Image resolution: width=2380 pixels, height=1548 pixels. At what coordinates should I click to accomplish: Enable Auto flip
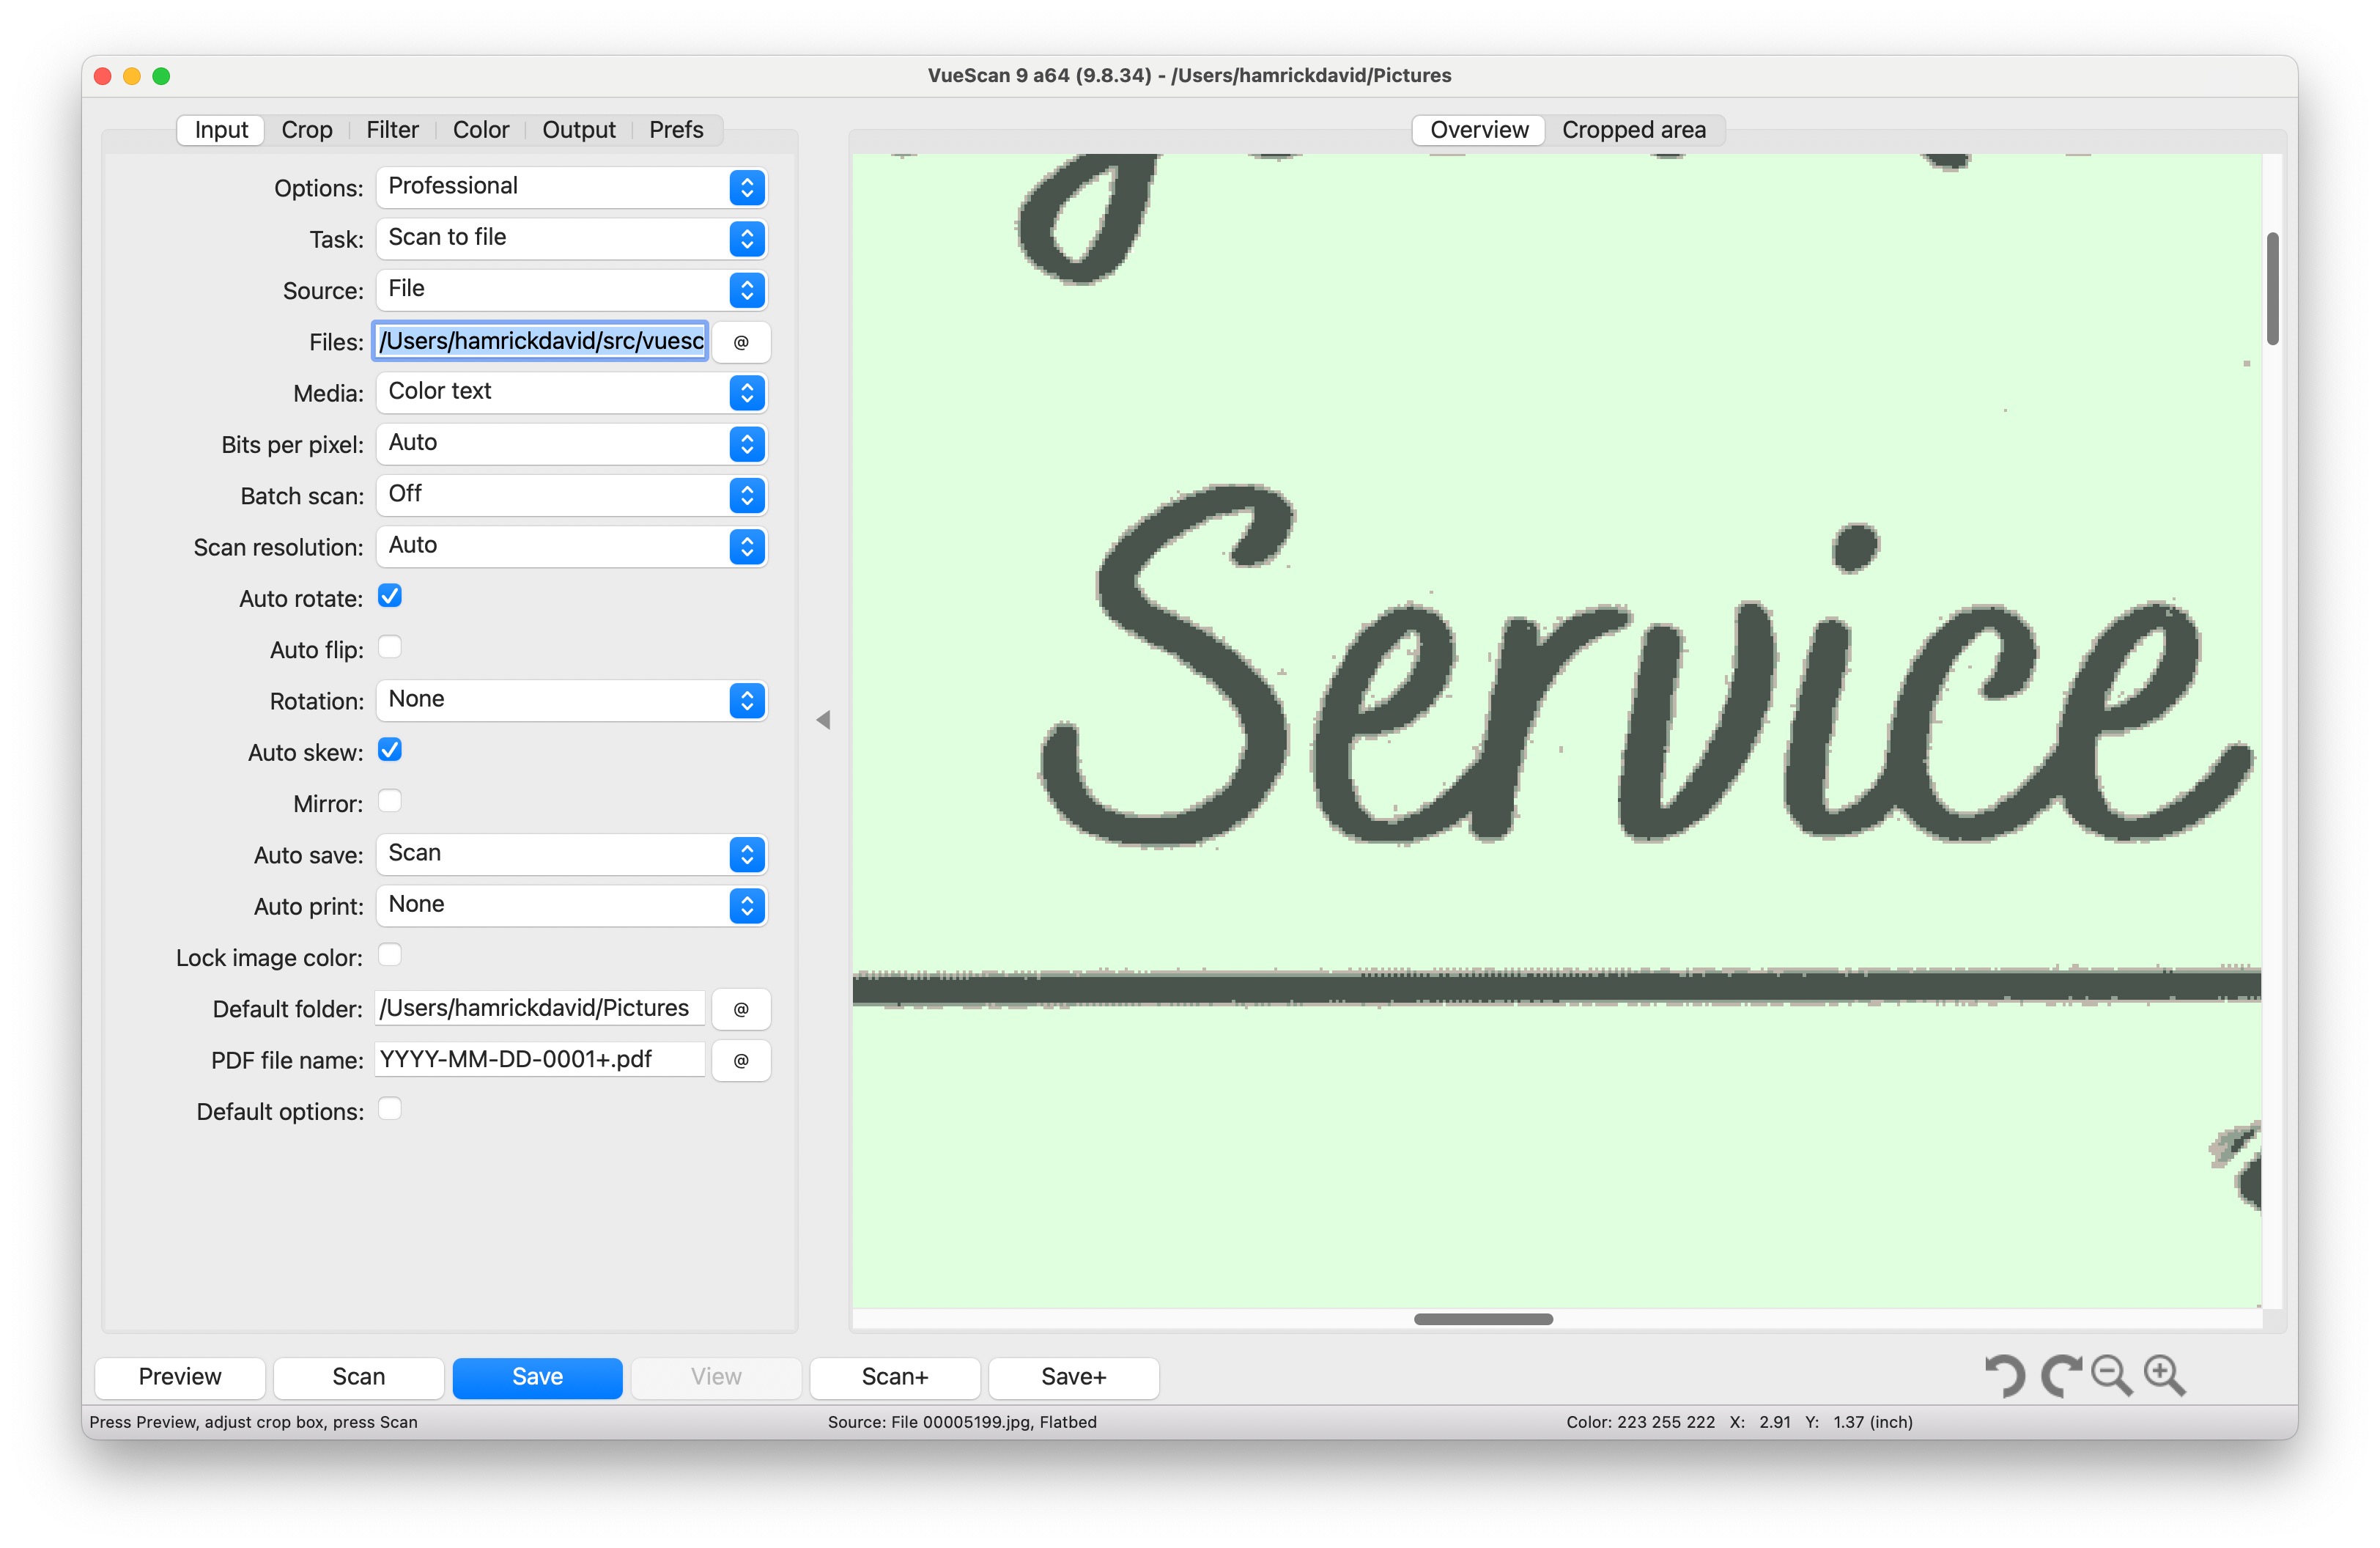pos(389,647)
